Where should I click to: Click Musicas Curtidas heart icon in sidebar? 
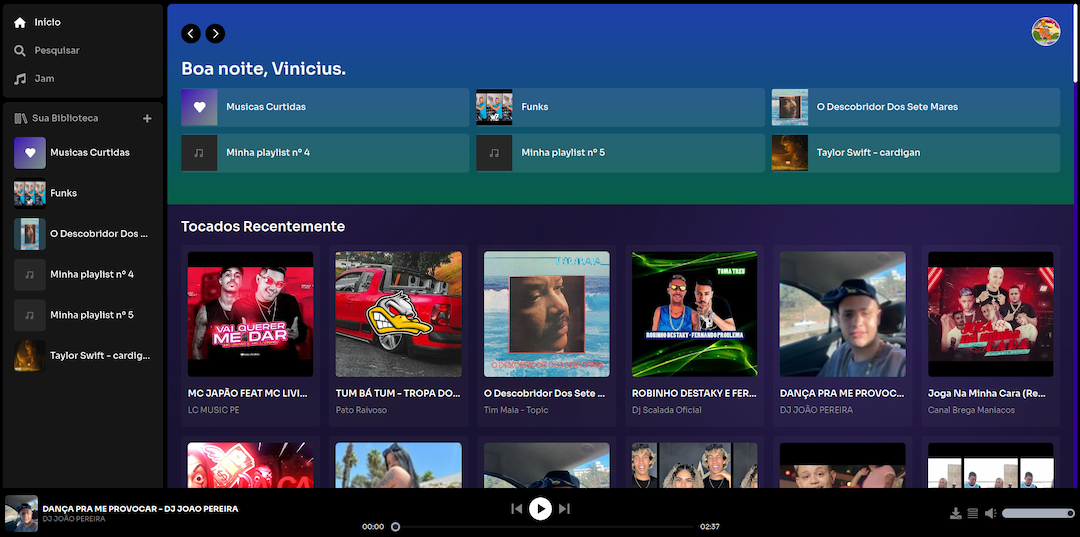point(30,153)
